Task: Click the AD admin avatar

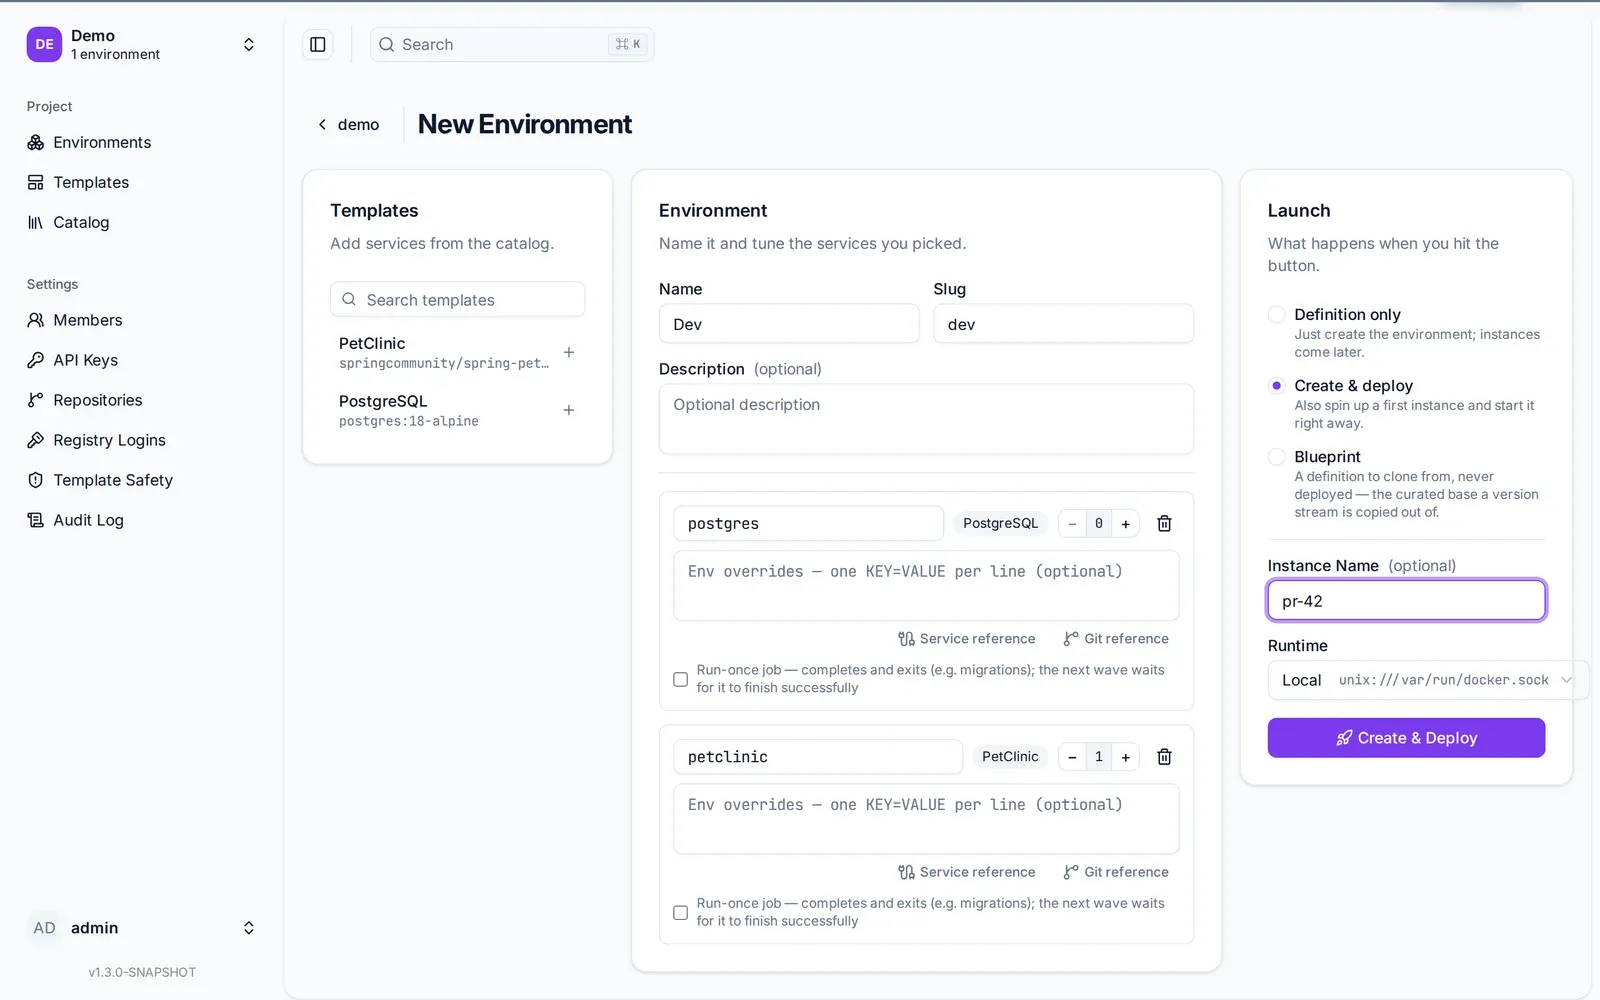Action: [44, 928]
